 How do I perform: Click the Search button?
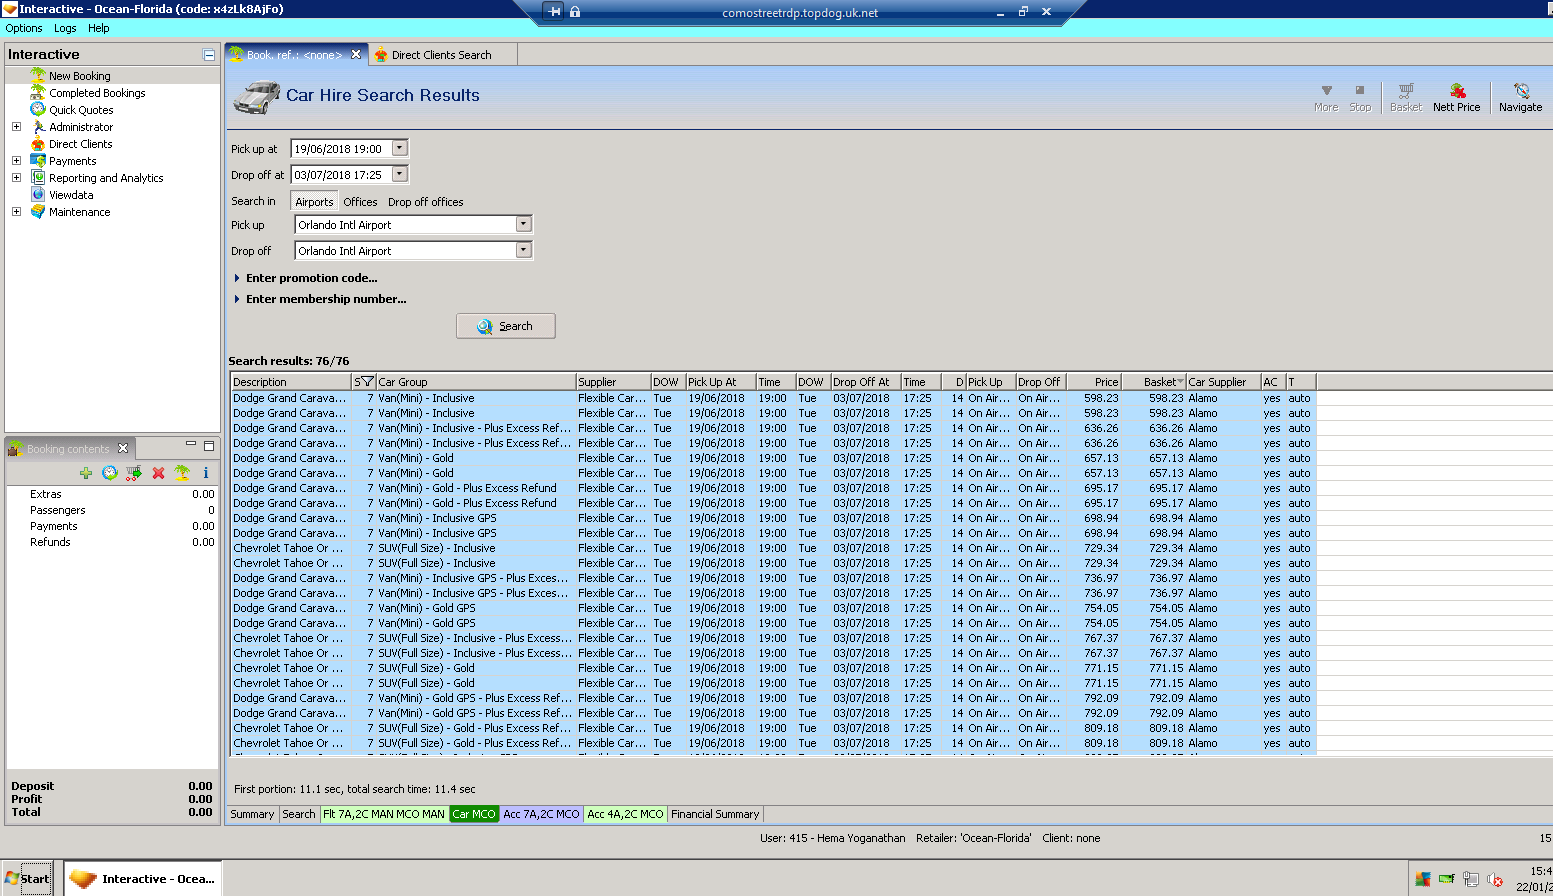[505, 326]
